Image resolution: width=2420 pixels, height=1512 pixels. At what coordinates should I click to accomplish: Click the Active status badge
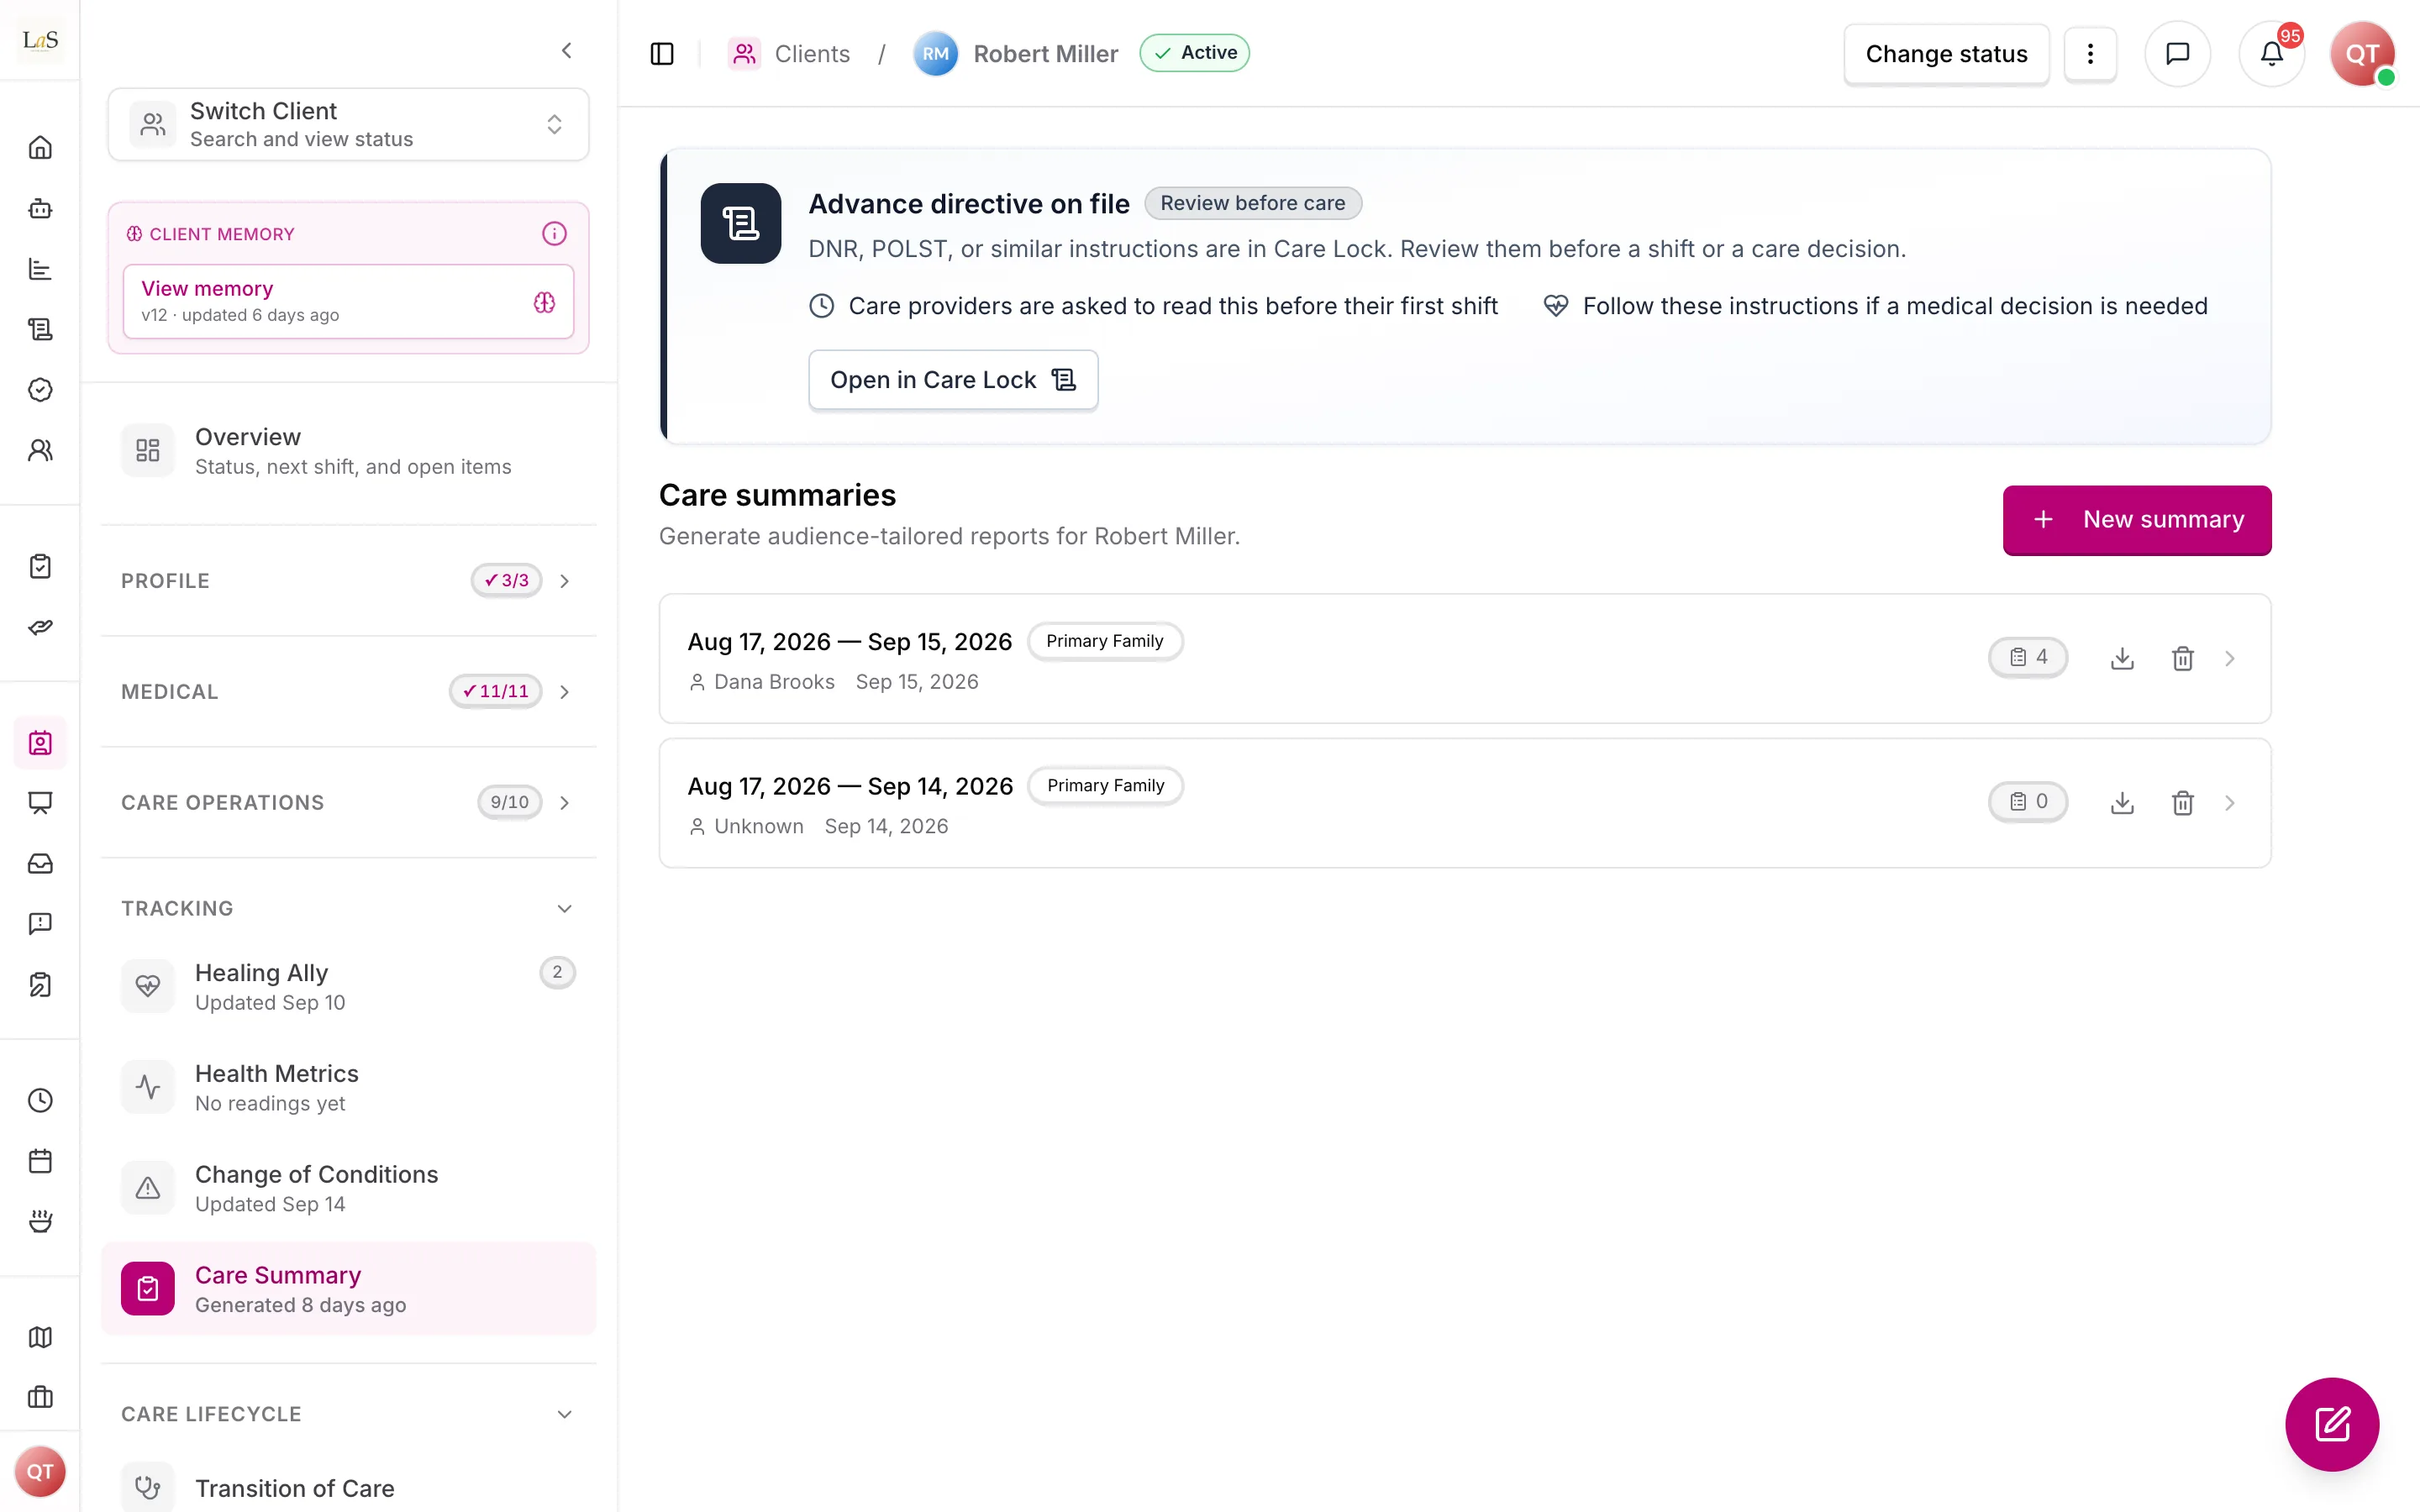[1194, 53]
